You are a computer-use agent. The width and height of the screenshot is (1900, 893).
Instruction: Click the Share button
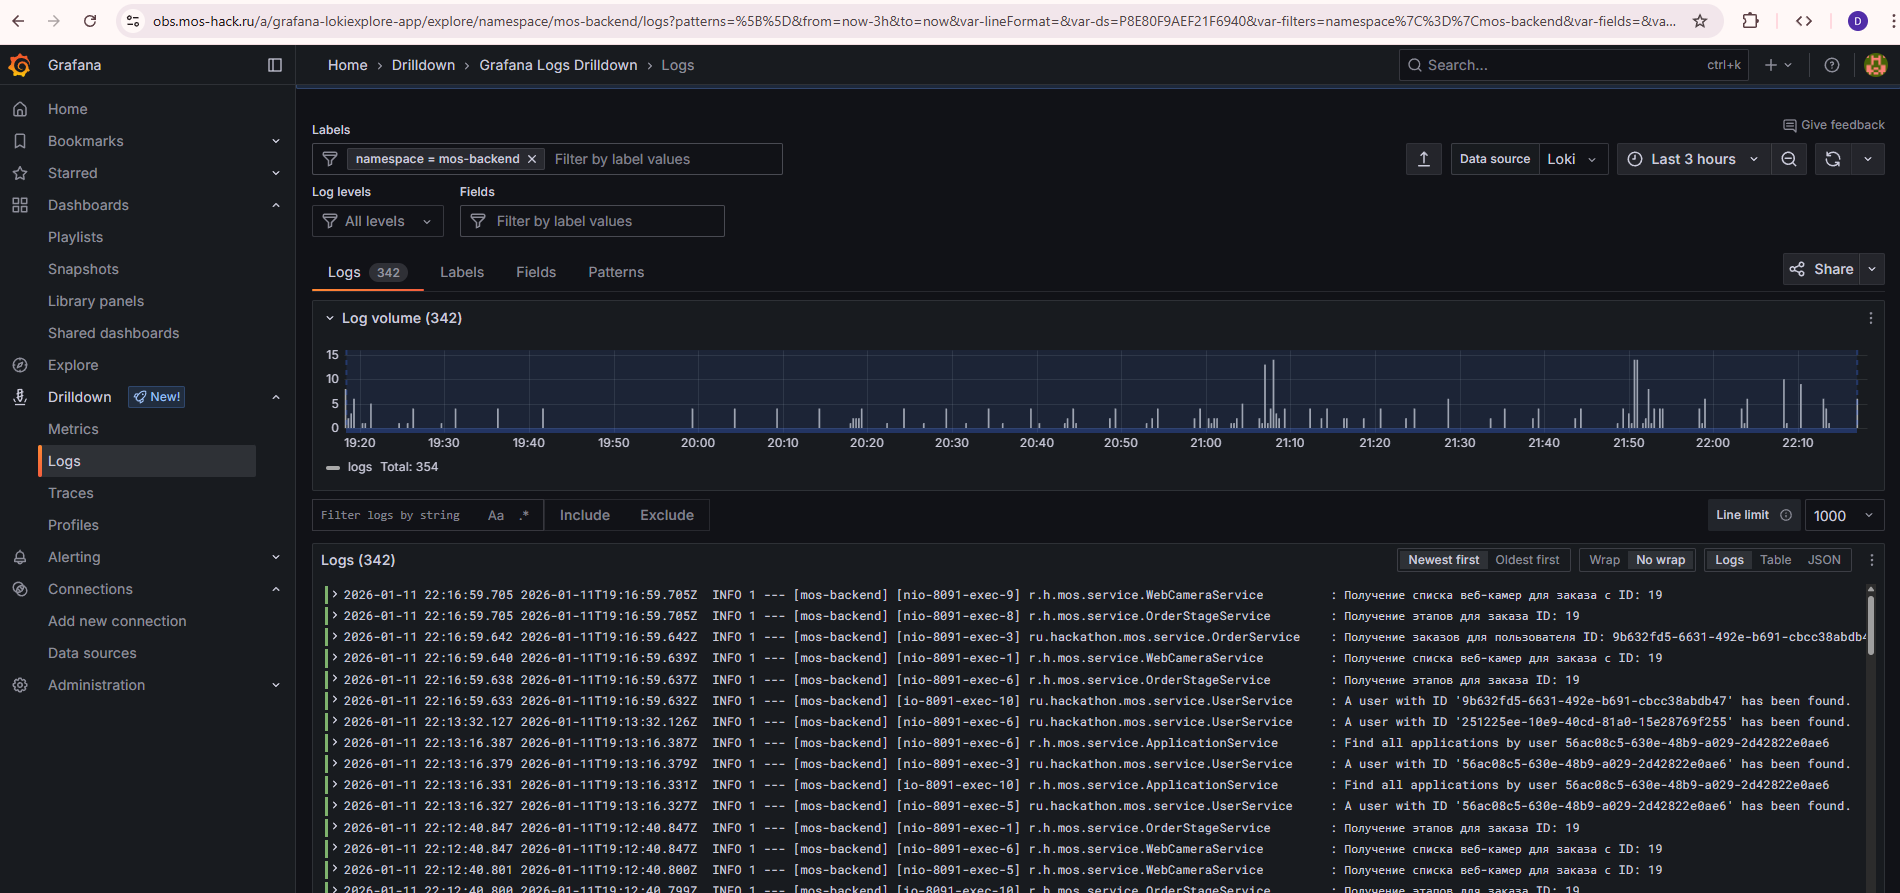(x=1822, y=269)
